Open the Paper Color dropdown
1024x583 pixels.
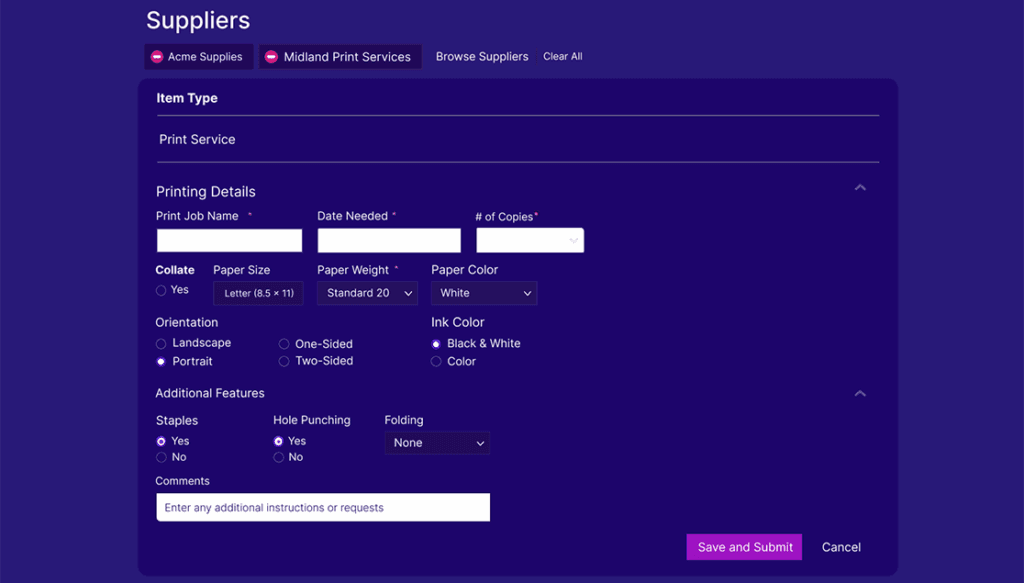[x=484, y=293]
